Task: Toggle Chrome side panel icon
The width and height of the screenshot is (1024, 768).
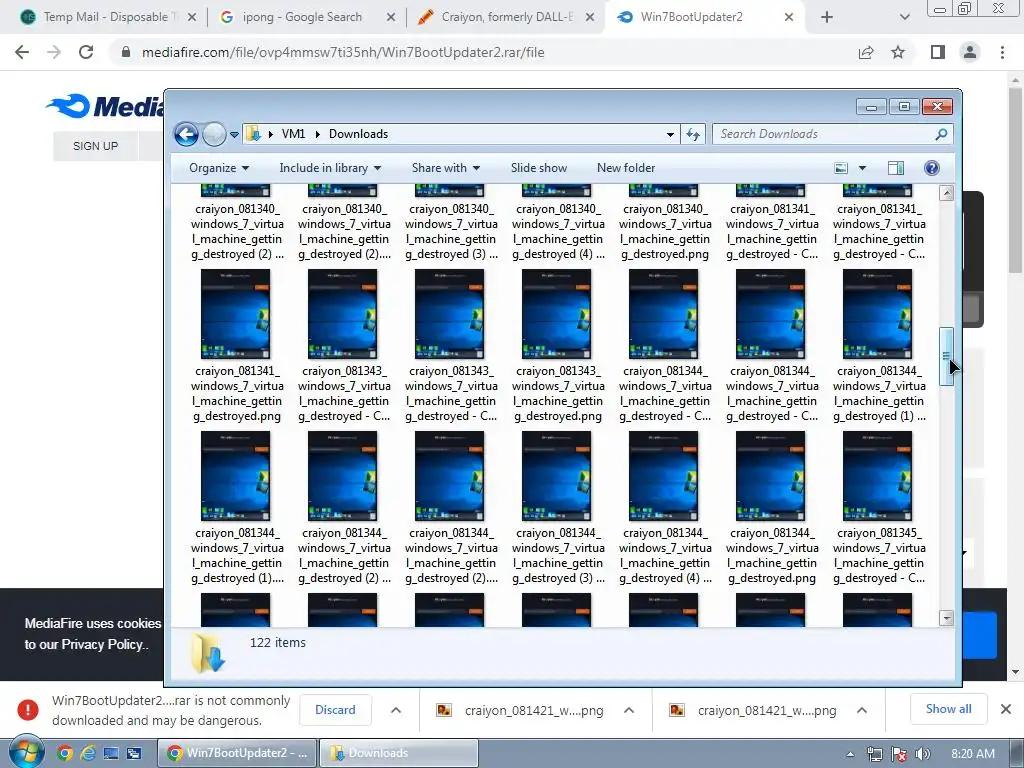Action: [x=938, y=52]
